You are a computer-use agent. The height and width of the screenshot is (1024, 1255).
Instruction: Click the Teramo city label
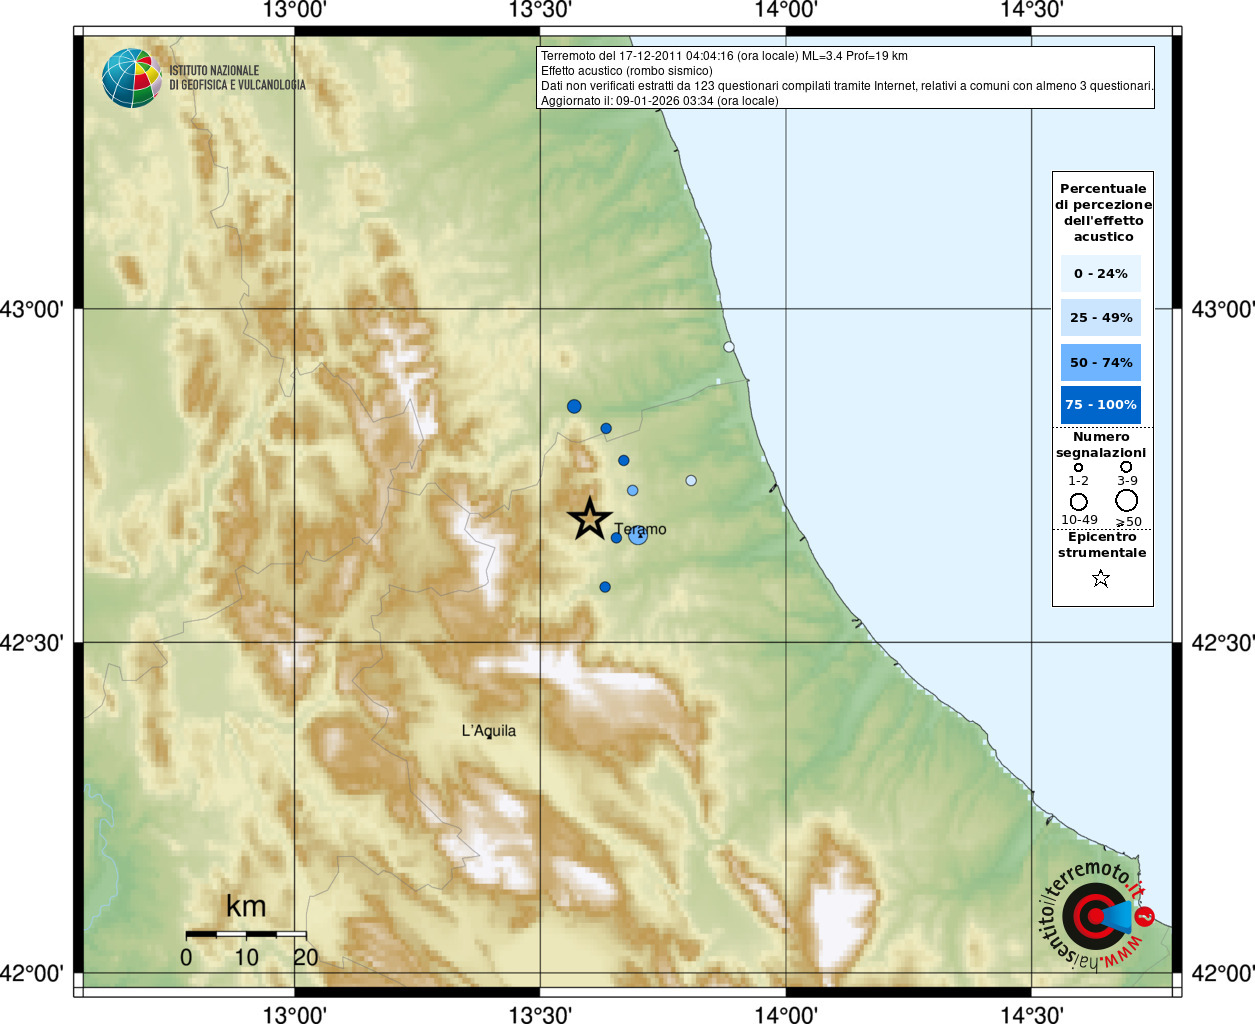point(640,529)
